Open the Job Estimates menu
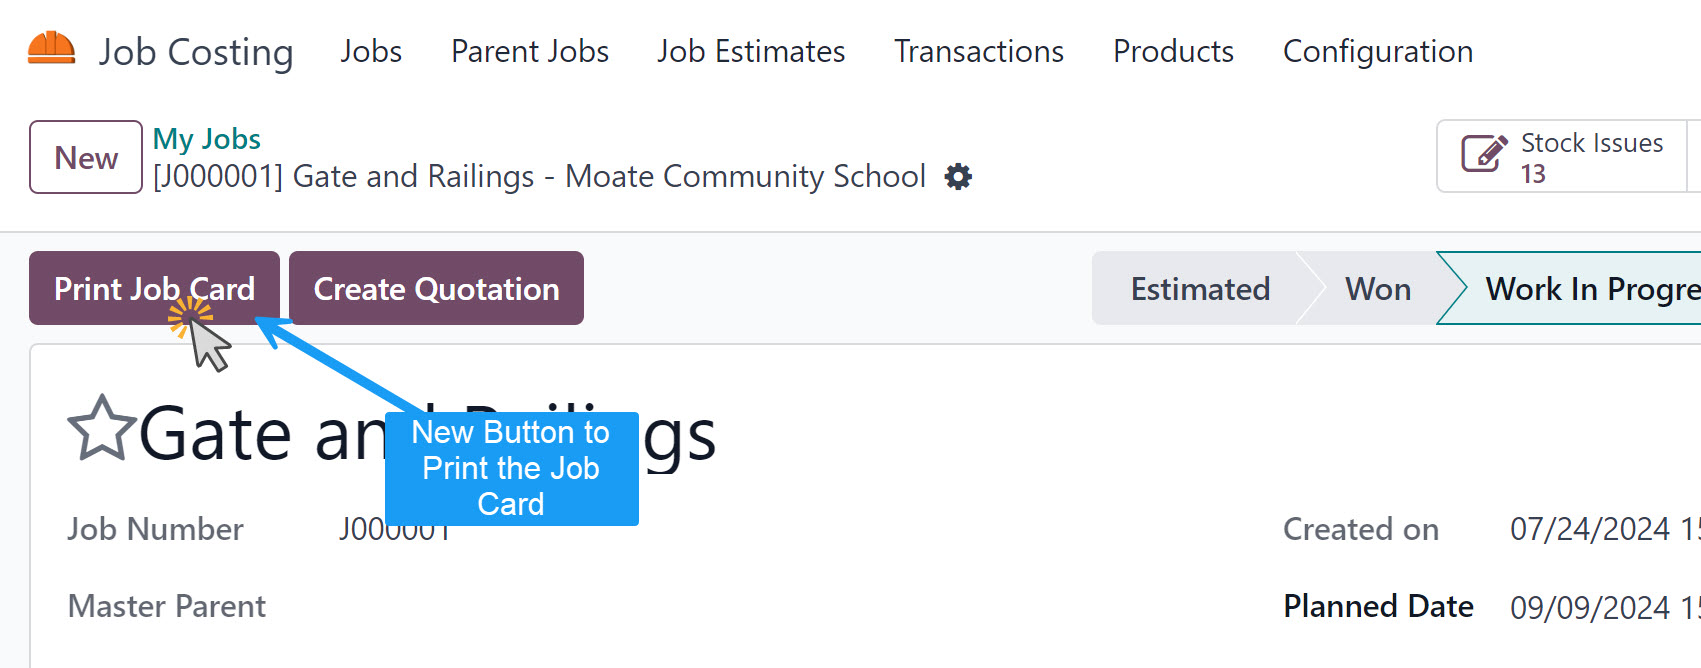 (x=751, y=51)
